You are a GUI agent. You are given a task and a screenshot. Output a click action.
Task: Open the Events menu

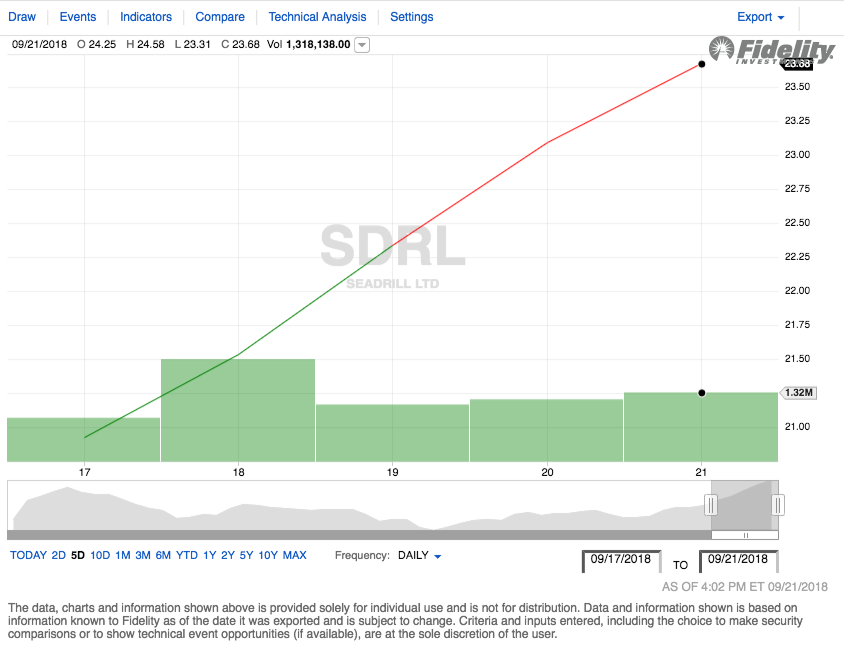(x=78, y=17)
